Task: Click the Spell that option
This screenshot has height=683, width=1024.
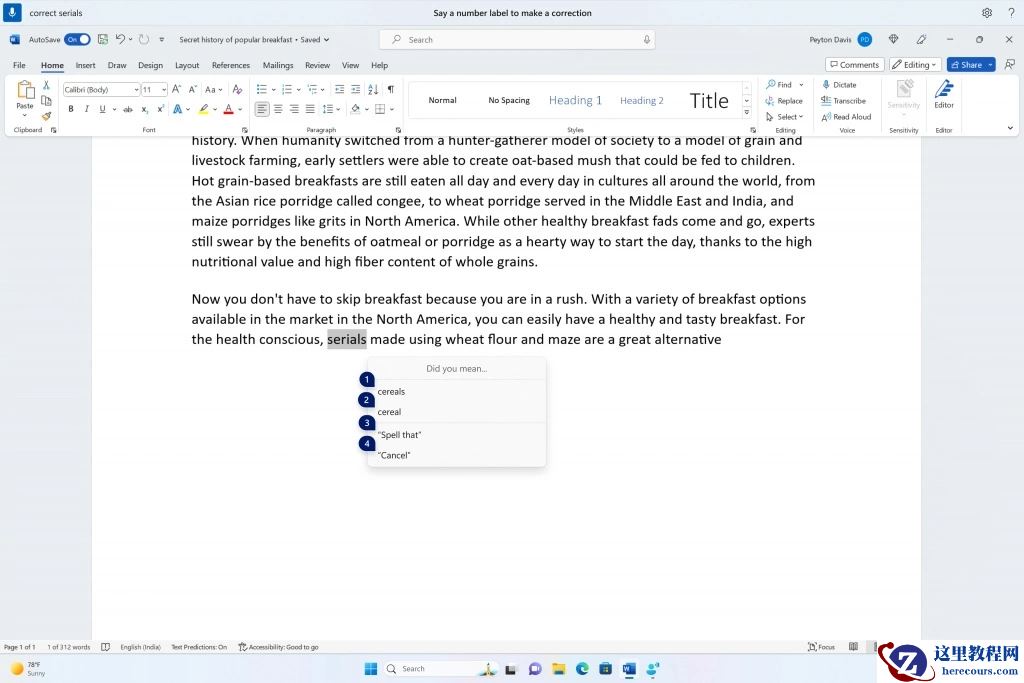Action: 400,434
